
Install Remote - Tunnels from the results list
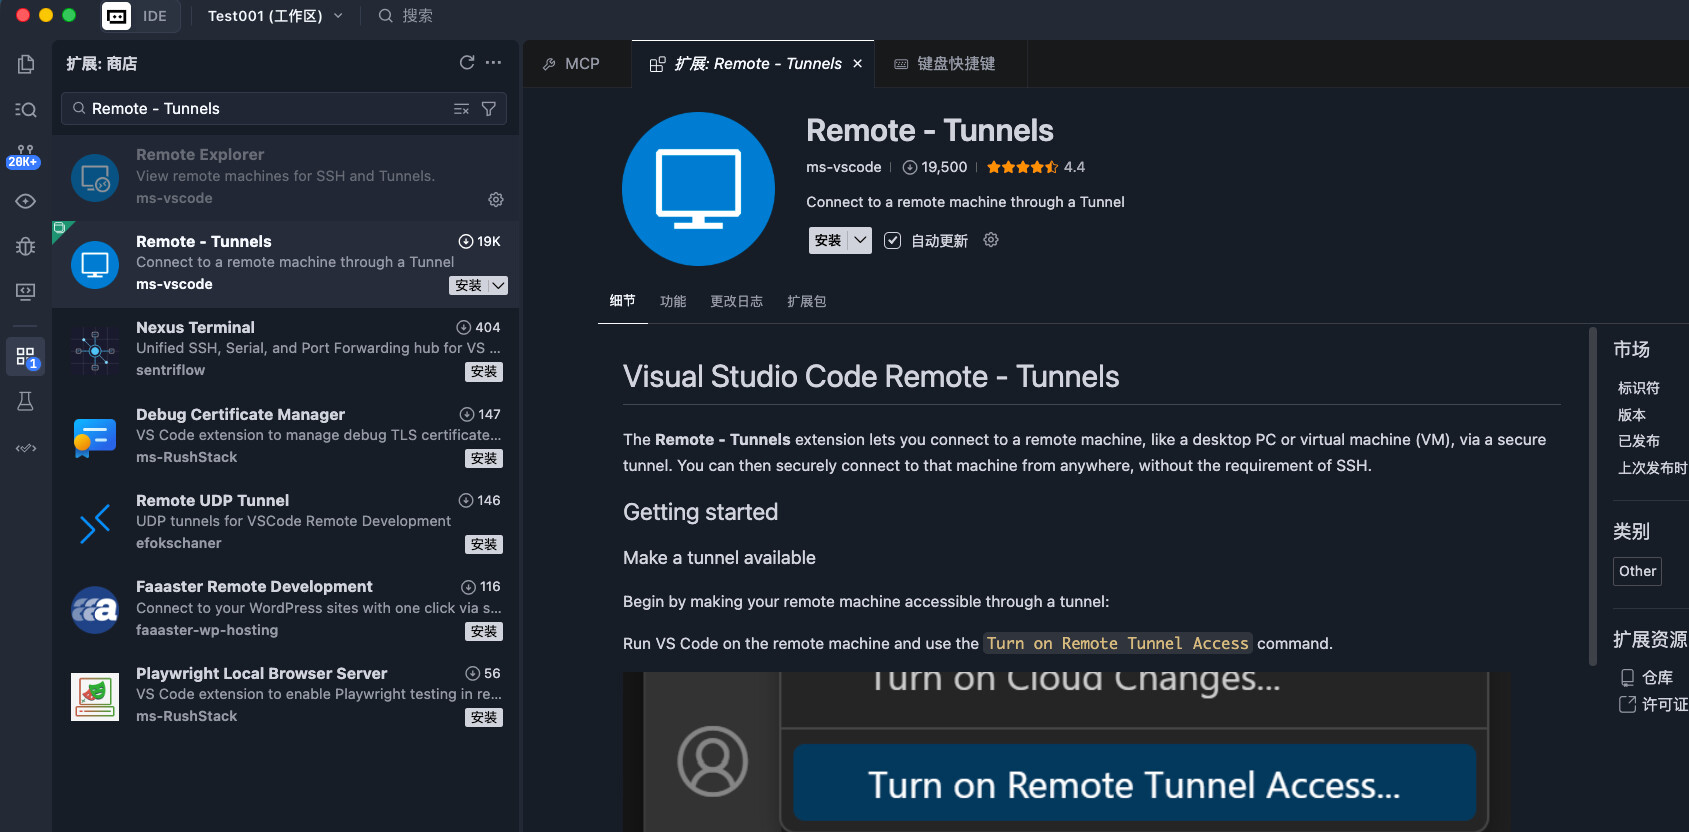[468, 286]
